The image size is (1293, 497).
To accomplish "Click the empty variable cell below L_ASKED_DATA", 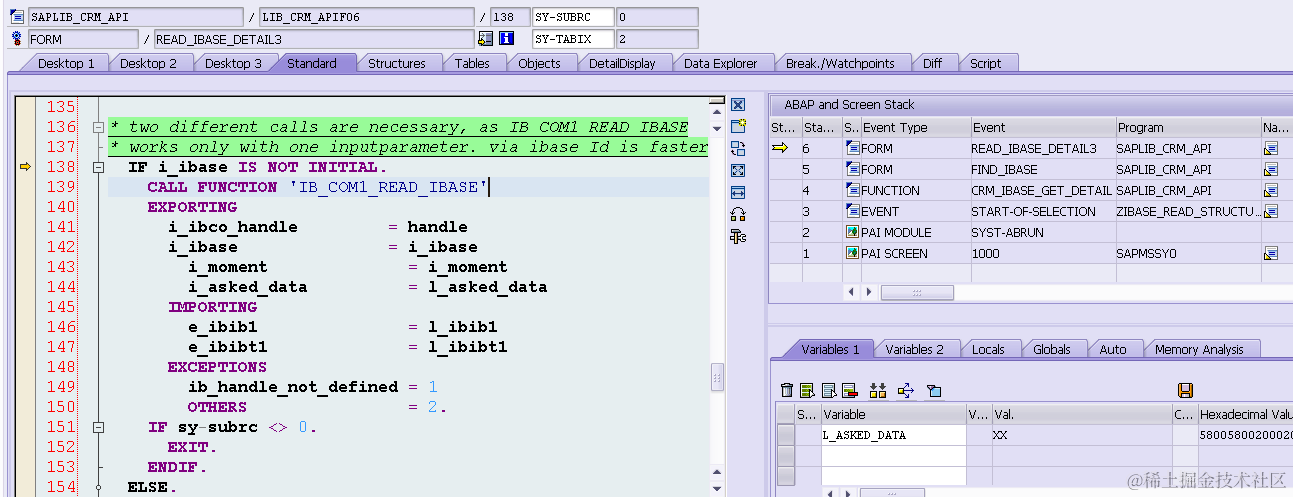I will coord(894,455).
